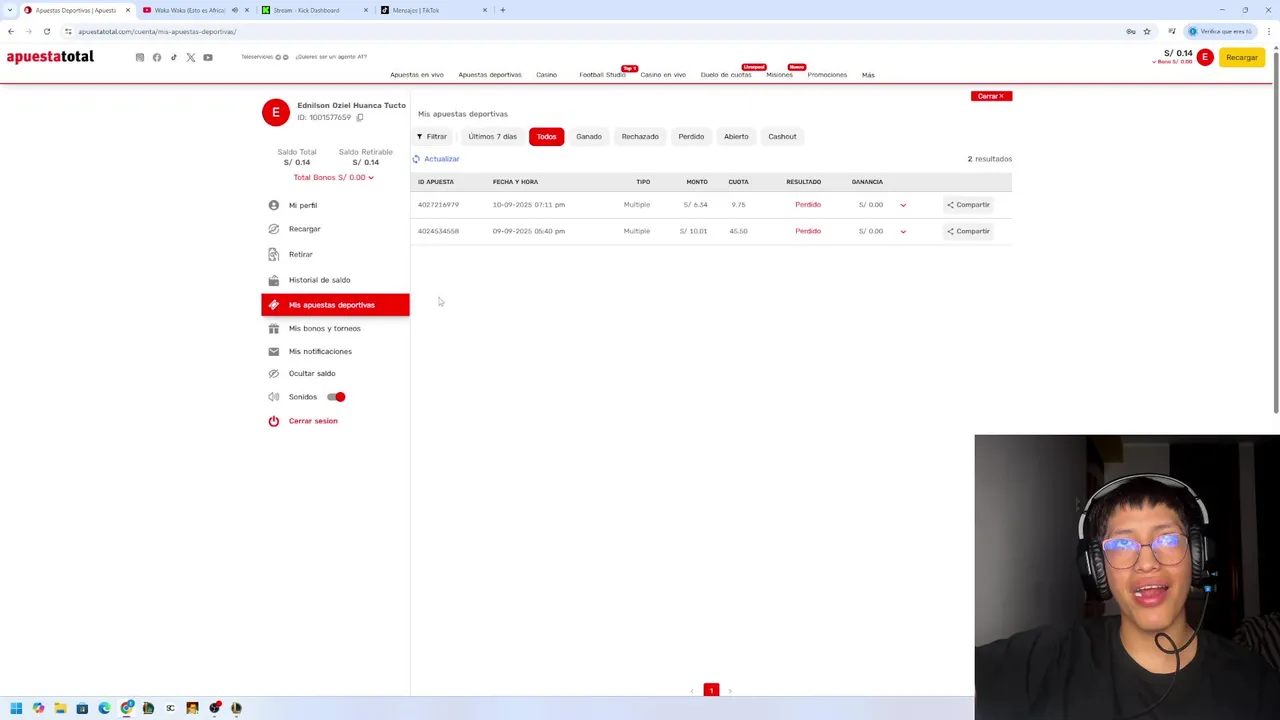Copy user ID 1001577659 with copy icon
Viewport: 1280px width, 720px height.
(360, 117)
